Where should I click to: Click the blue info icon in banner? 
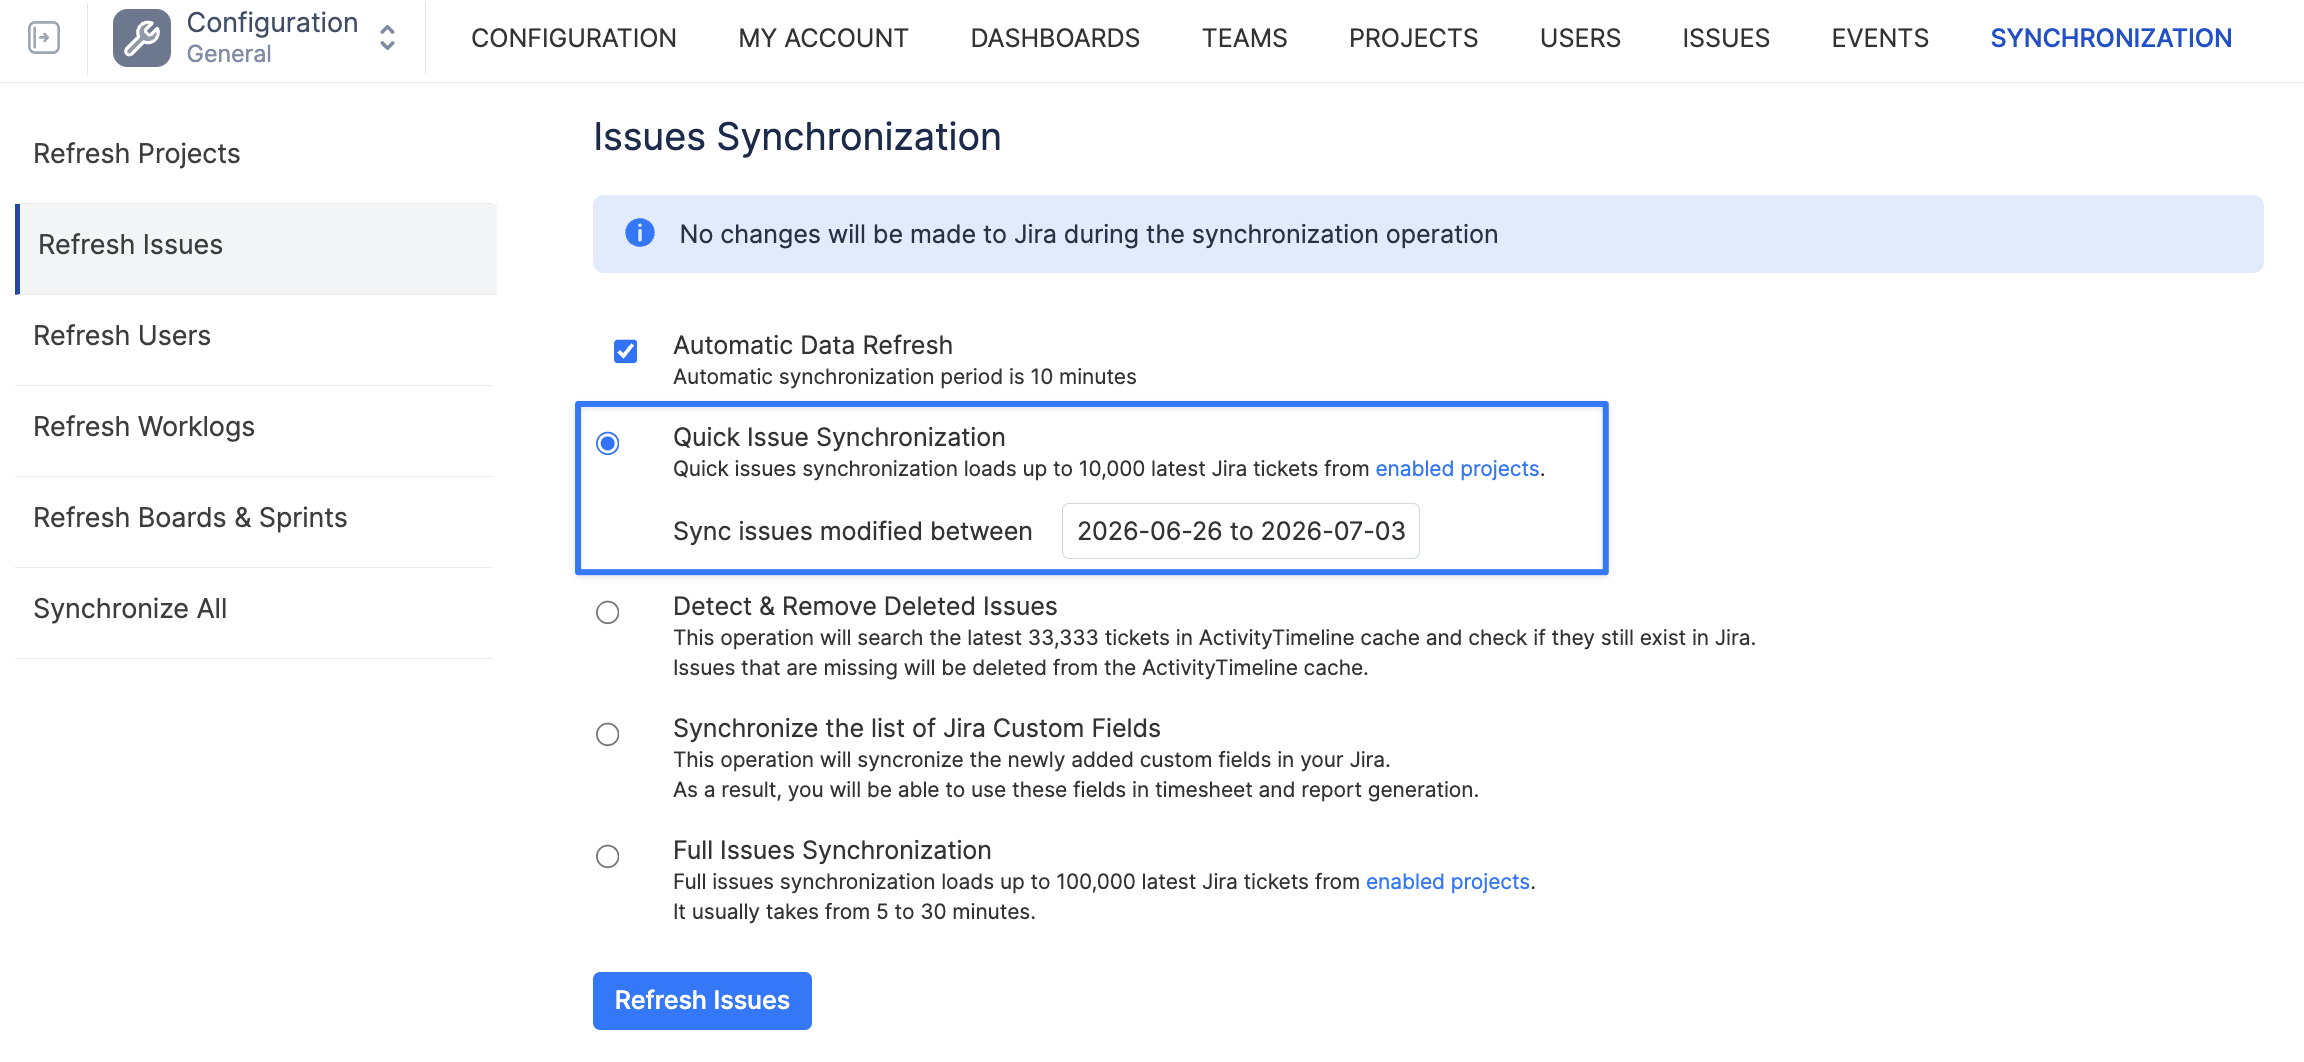click(x=640, y=233)
